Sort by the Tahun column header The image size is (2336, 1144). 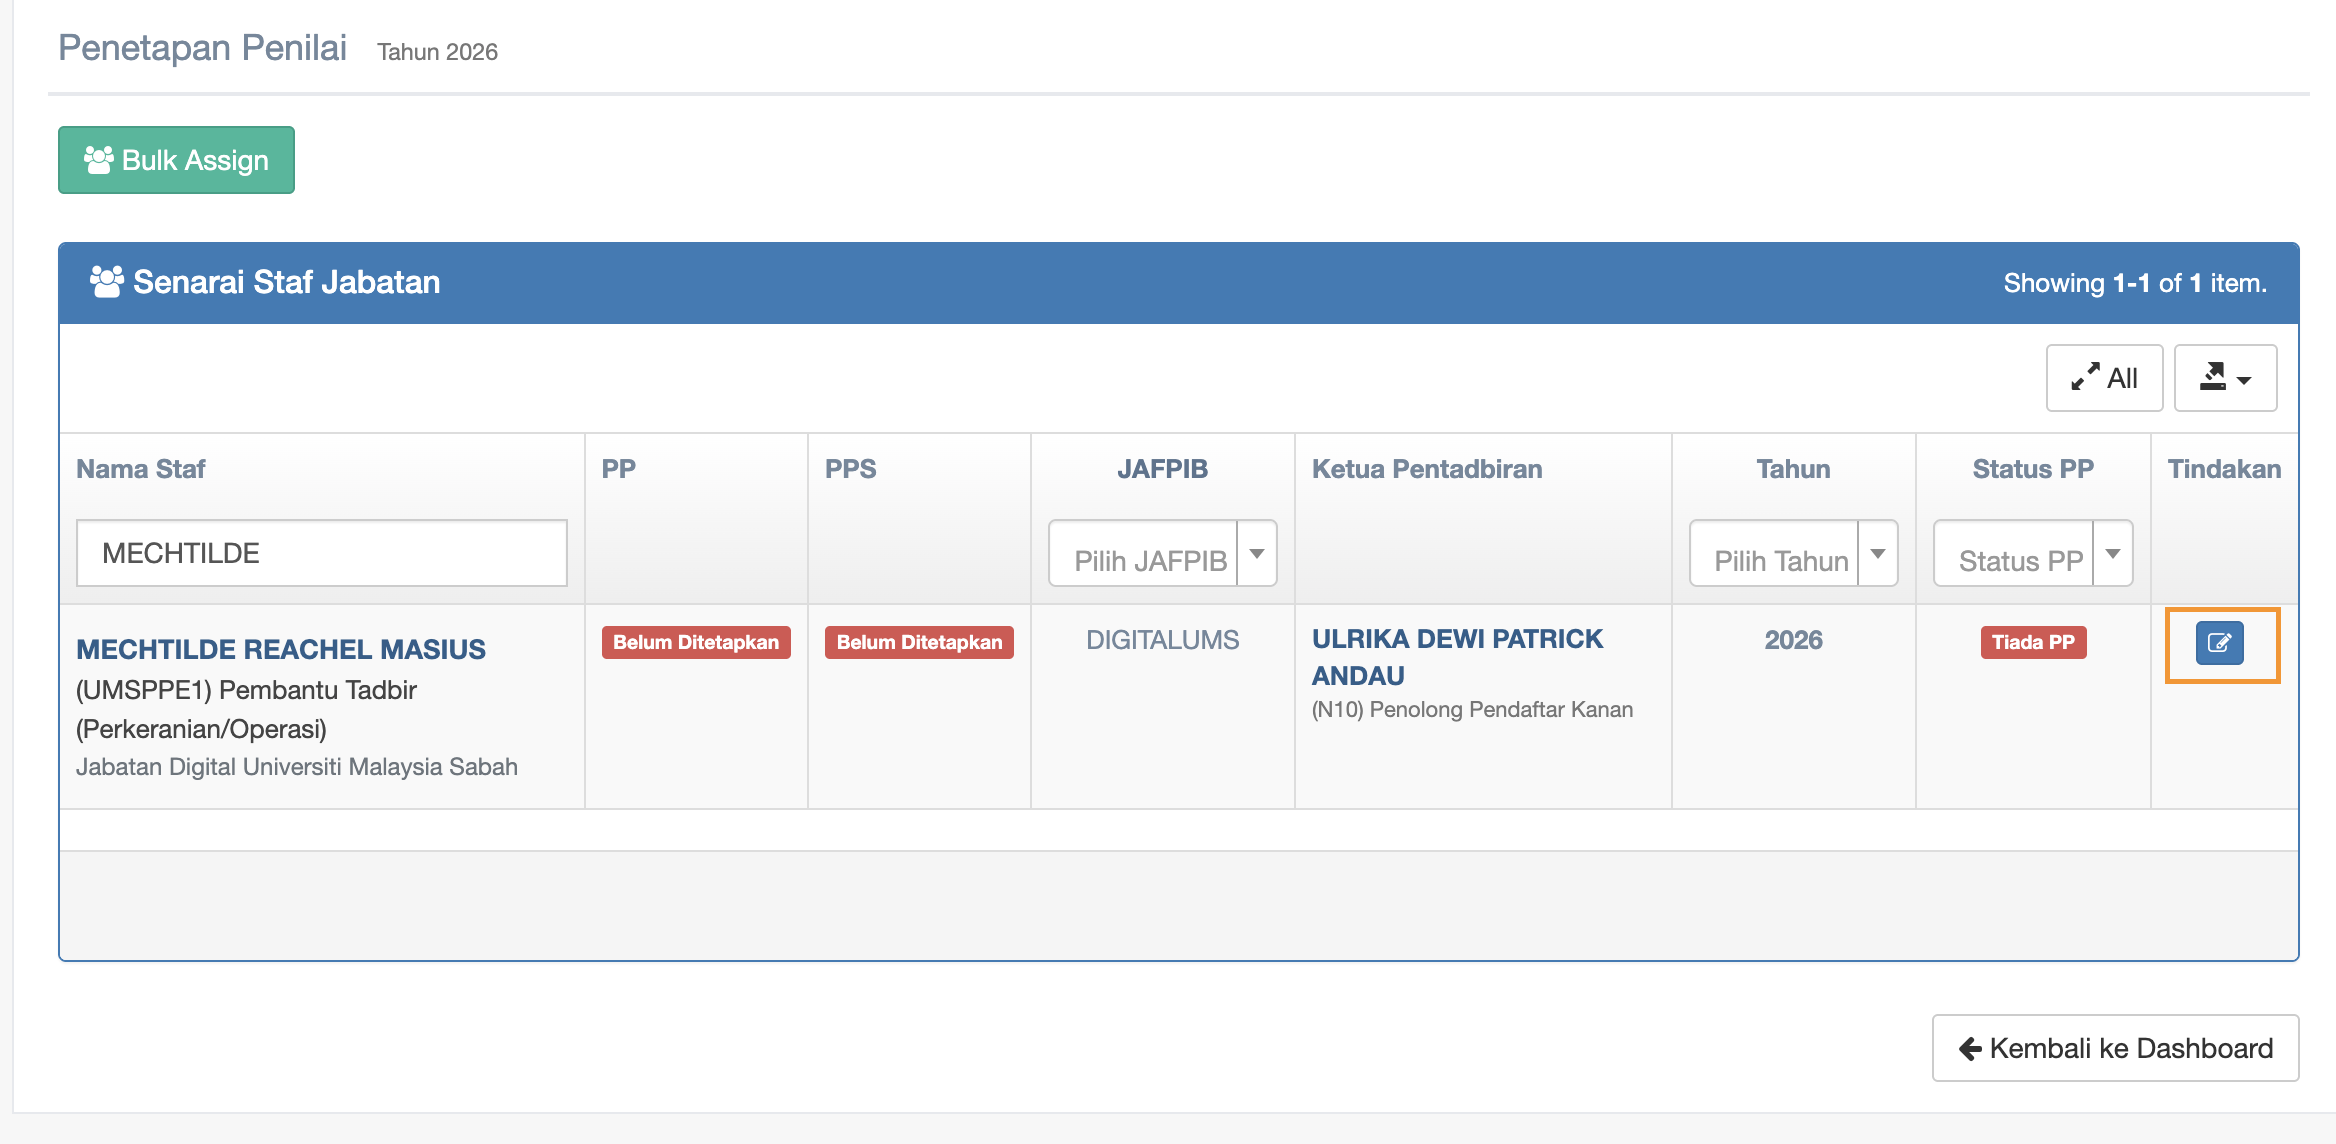[x=1793, y=469]
